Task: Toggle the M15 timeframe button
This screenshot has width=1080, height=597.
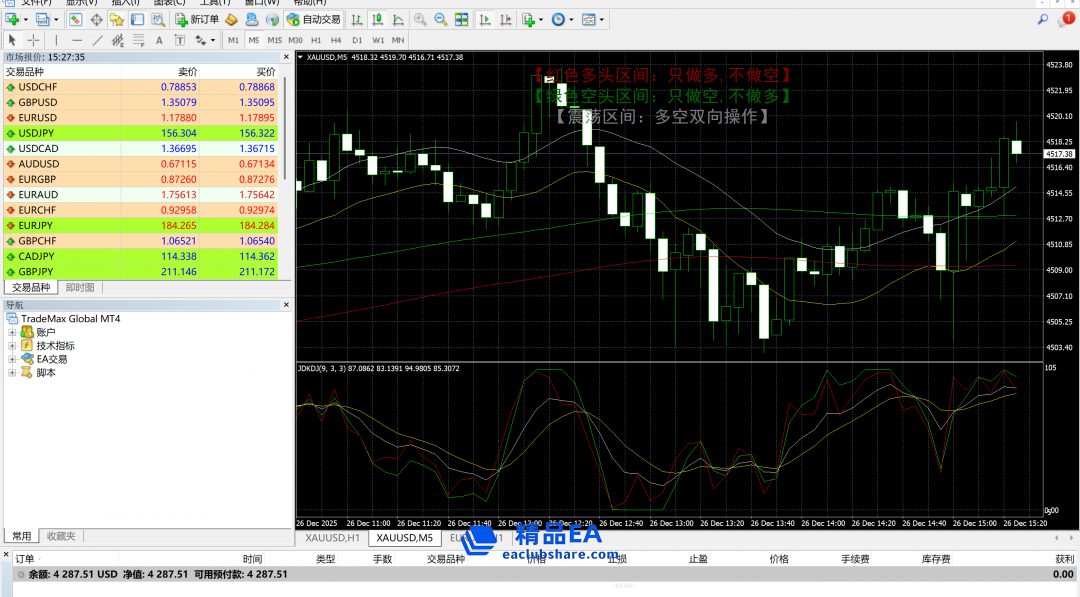Action: [274, 40]
